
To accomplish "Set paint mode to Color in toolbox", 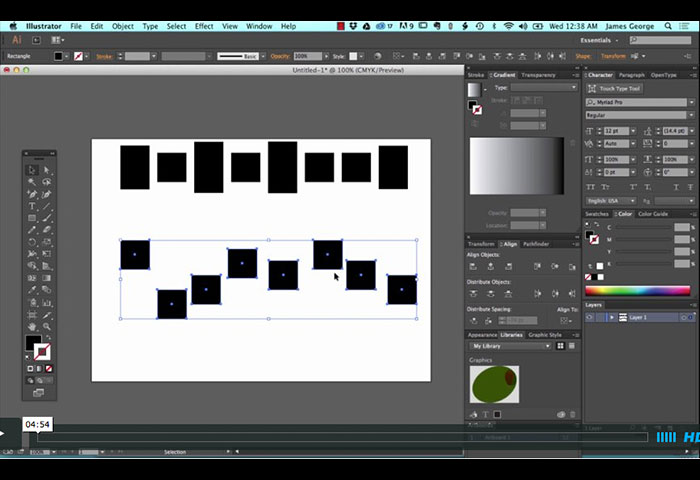I will 30,368.
